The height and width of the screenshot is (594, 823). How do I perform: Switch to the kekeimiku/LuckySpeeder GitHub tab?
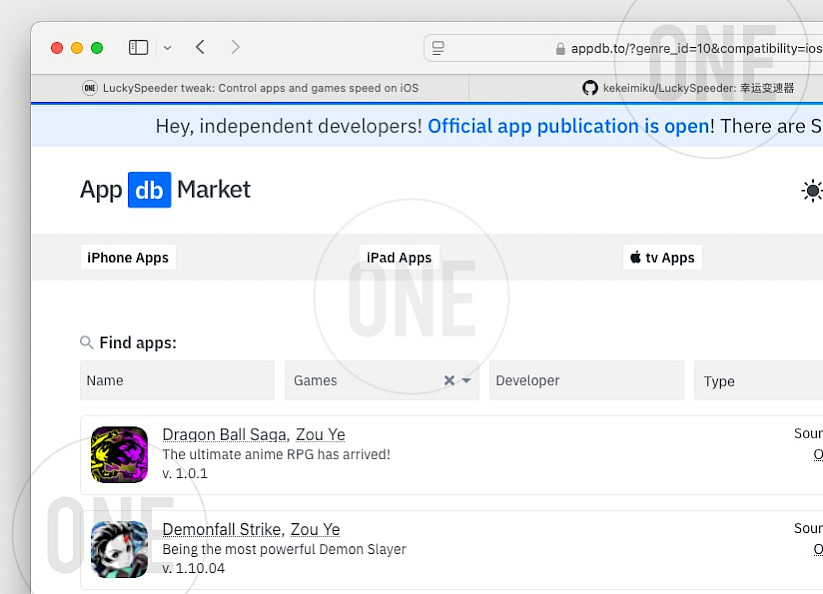click(646, 88)
